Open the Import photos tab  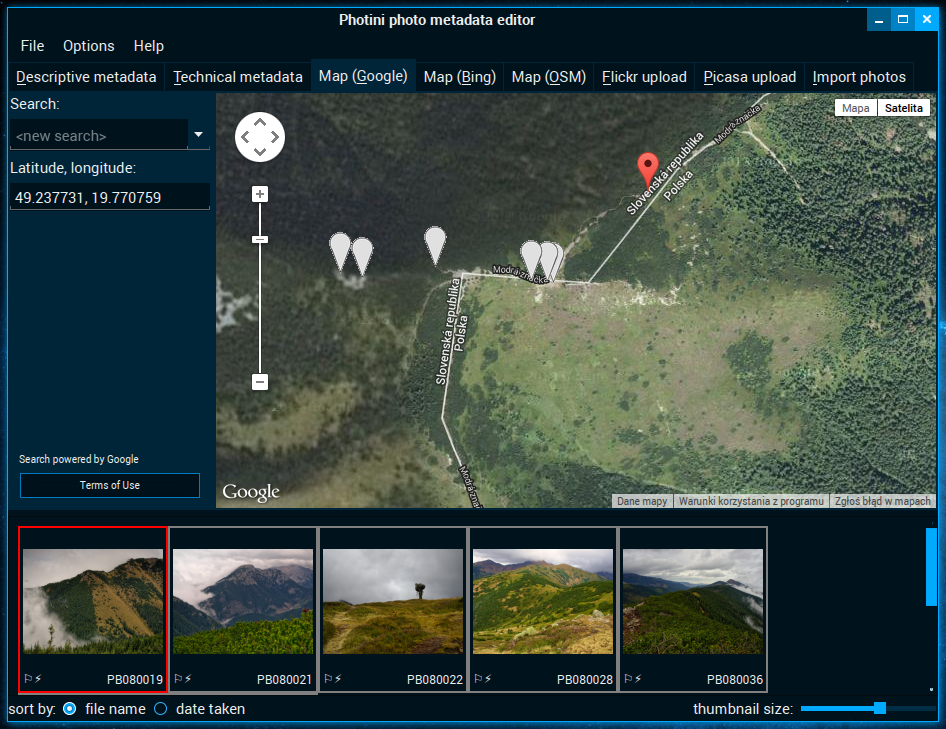tap(859, 77)
